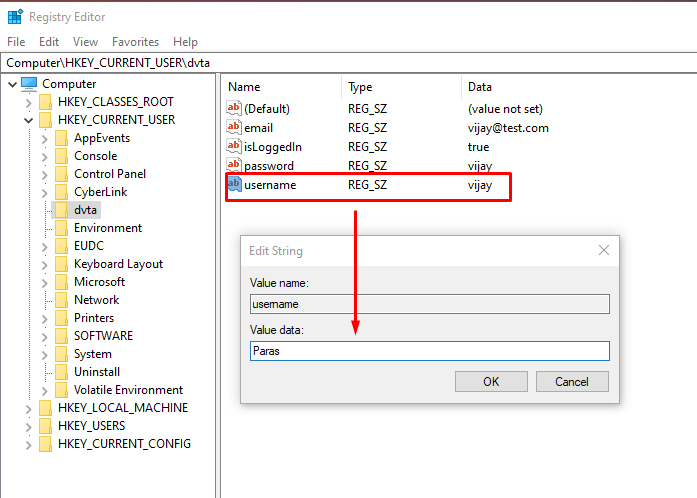Collapse the HKEY_CURRENT_USER node
697x498 pixels.
click(x=28, y=120)
